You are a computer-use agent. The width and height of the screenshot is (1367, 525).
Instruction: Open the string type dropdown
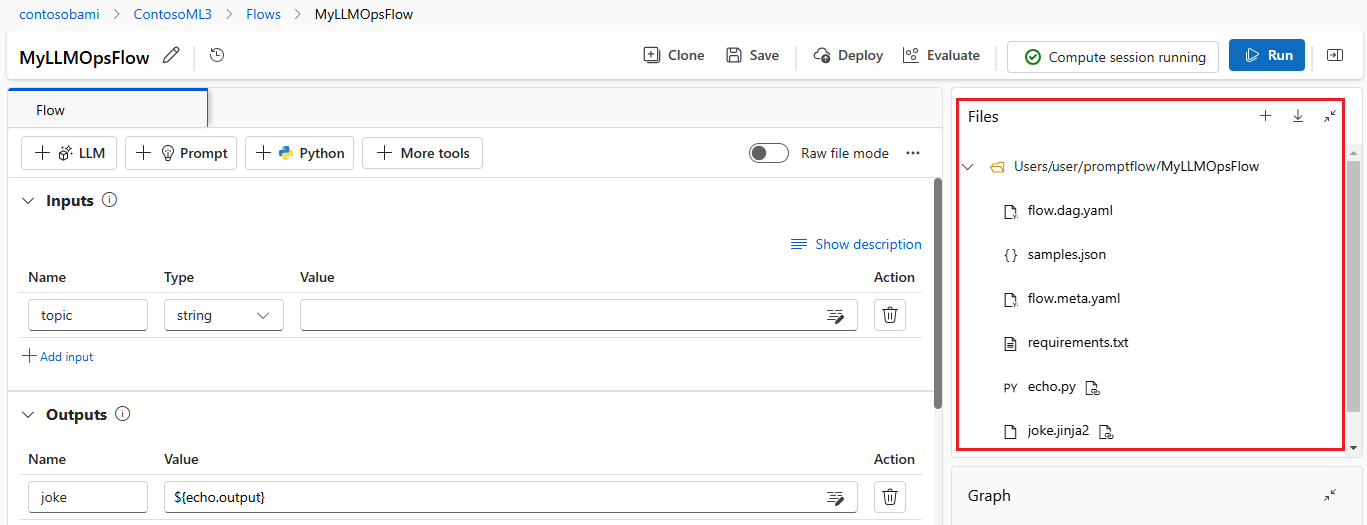tap(223, 315)
